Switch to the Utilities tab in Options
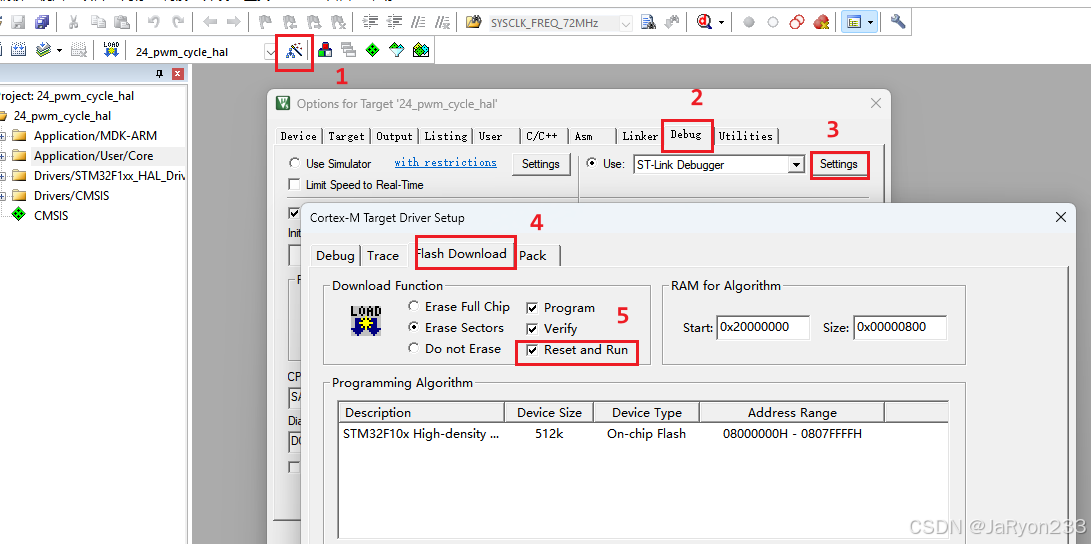The height and width of the screenshot is (544, 1091). (746, 136)
